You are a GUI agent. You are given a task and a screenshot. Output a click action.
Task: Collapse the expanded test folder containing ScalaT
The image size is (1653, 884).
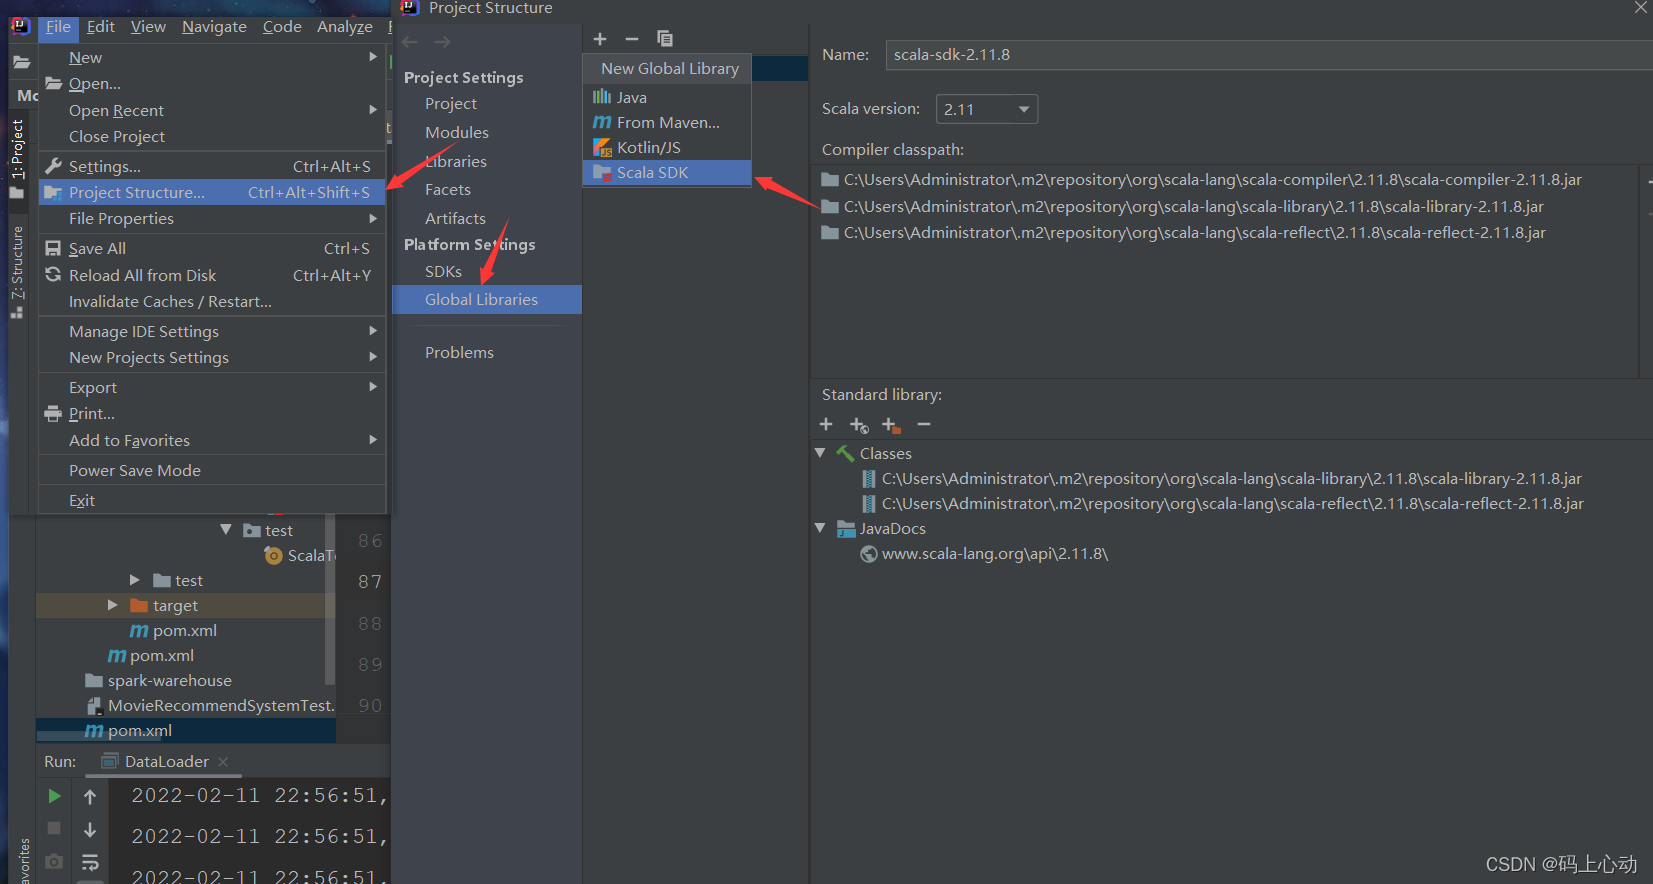coord(226,530)
